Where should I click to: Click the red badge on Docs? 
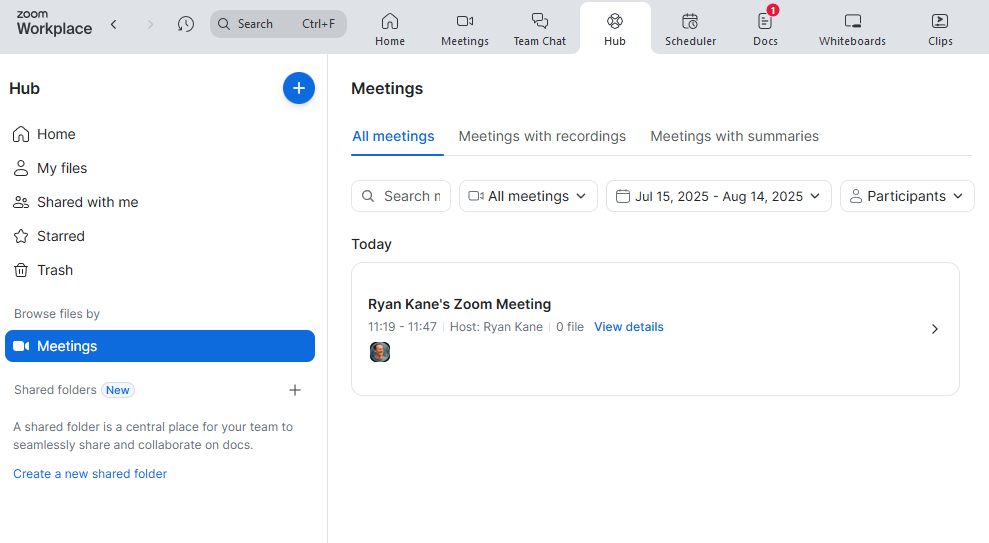point(773,10)
